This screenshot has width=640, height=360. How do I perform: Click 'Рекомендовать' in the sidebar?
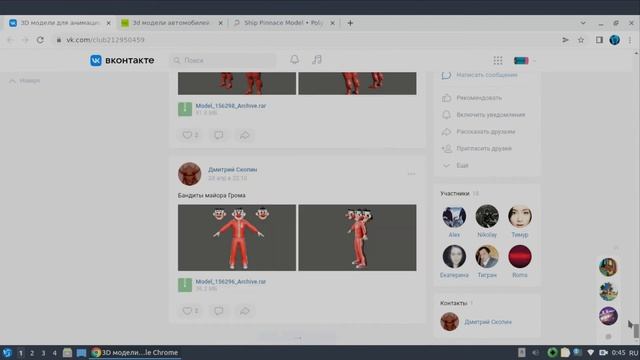(x=479, y=98)
